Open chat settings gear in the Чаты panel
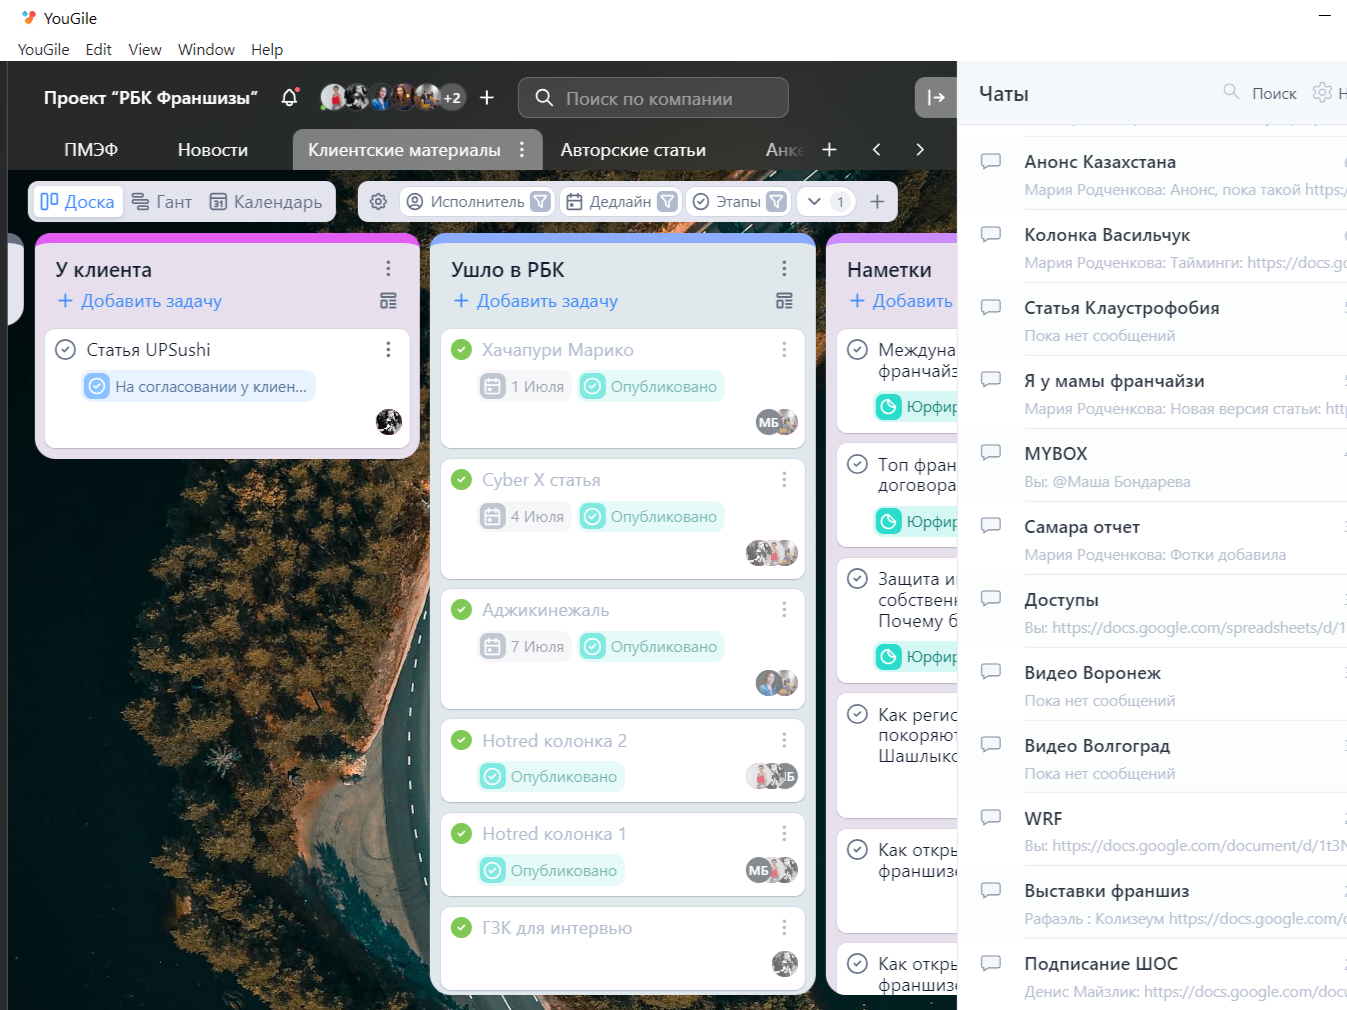Screen dimensions: 1347x1010 [x=1322, y=92]
